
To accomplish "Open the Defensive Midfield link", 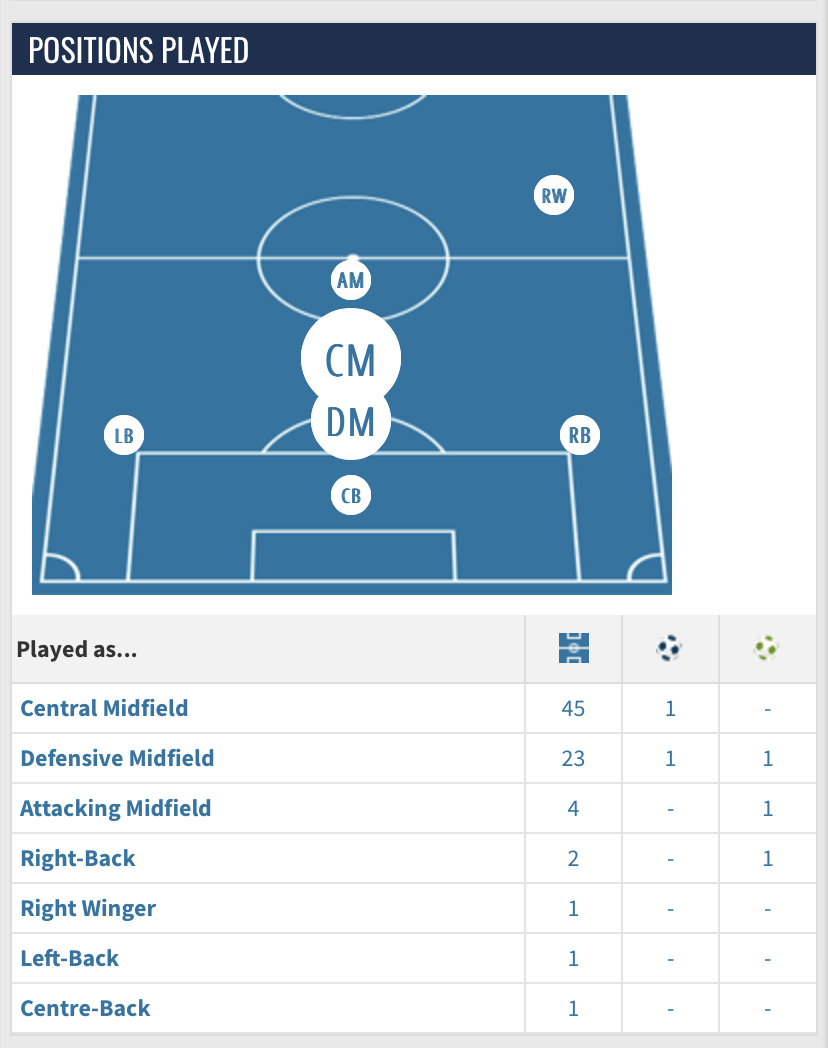I will click(117, 758).
